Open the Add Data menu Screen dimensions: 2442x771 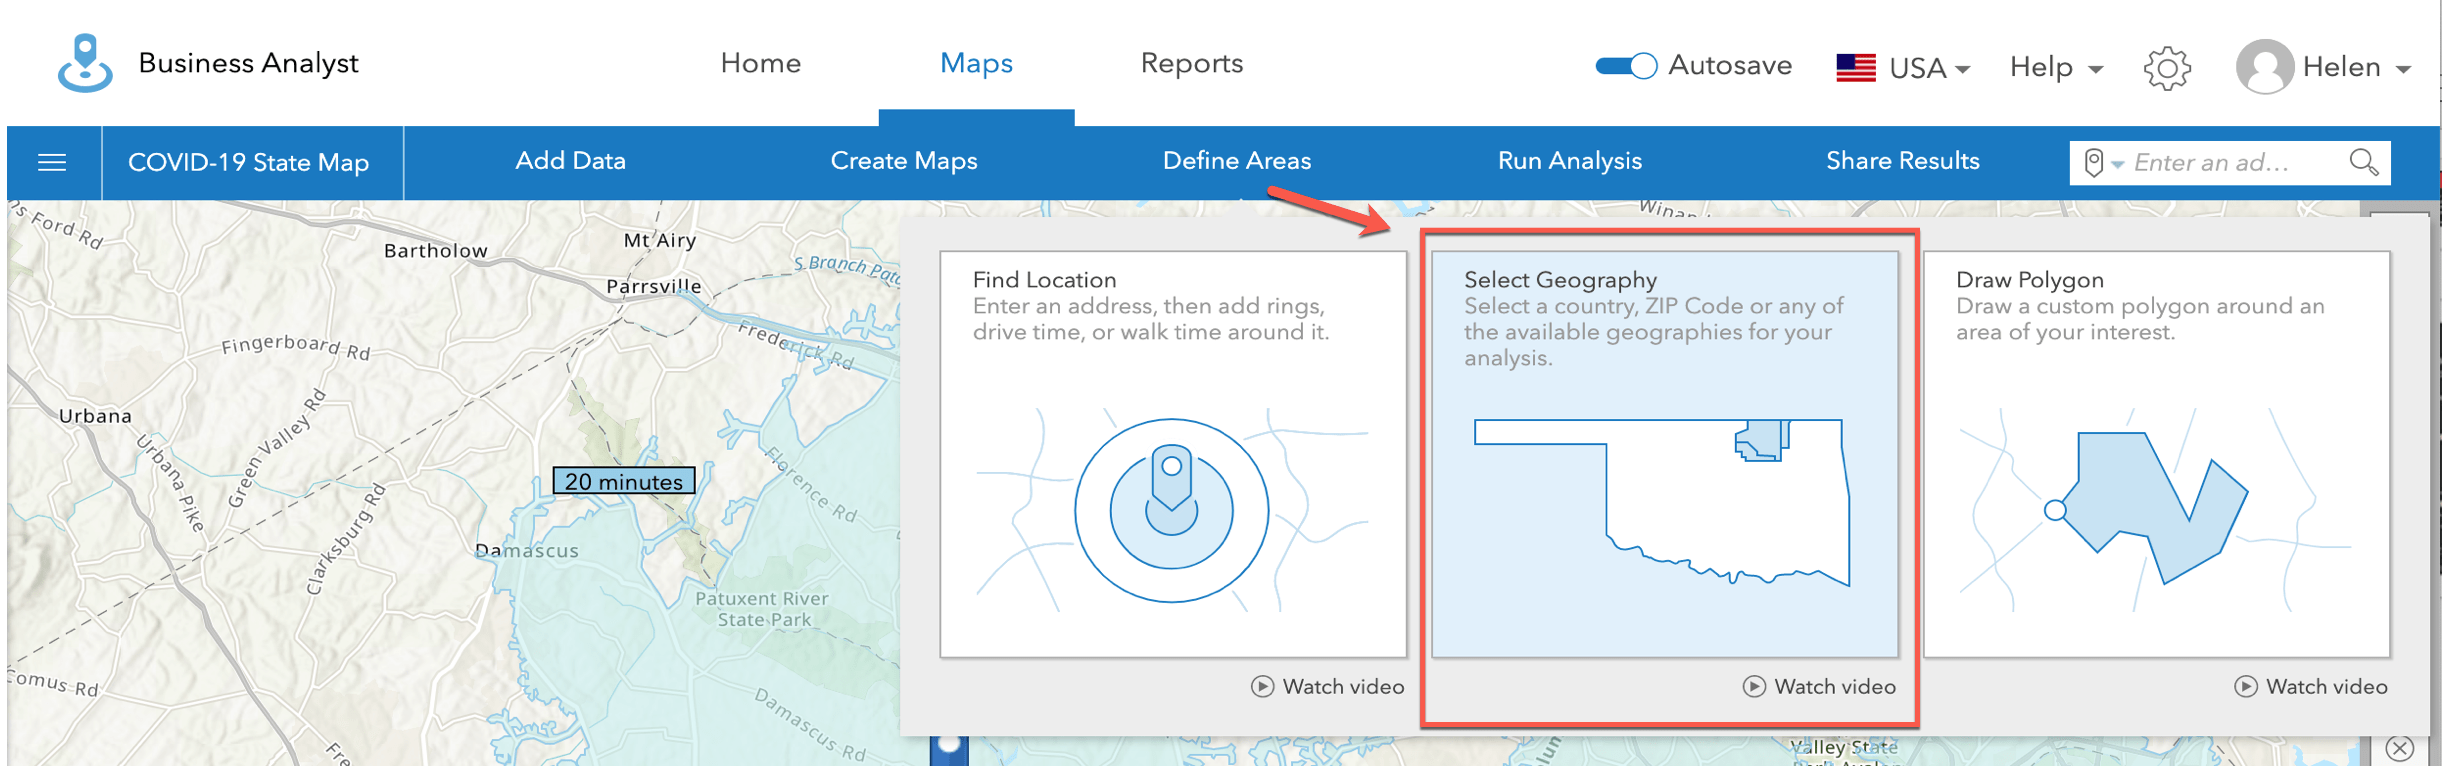tap(570, 161)
